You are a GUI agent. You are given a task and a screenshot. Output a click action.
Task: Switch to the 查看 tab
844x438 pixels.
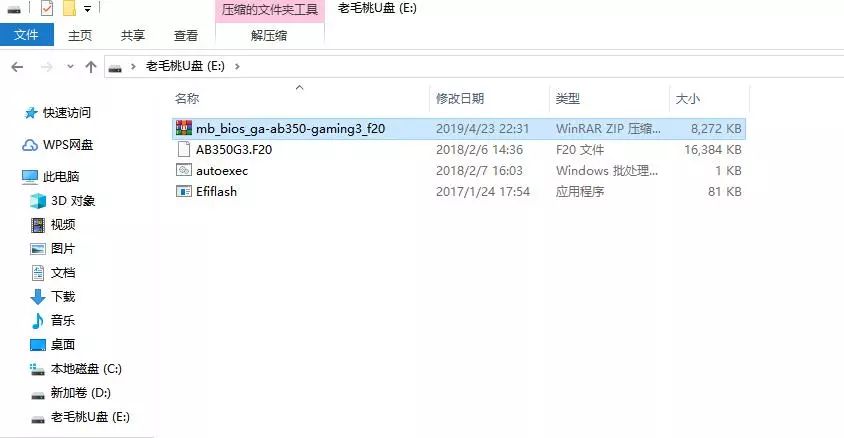[x=186, y=36]
